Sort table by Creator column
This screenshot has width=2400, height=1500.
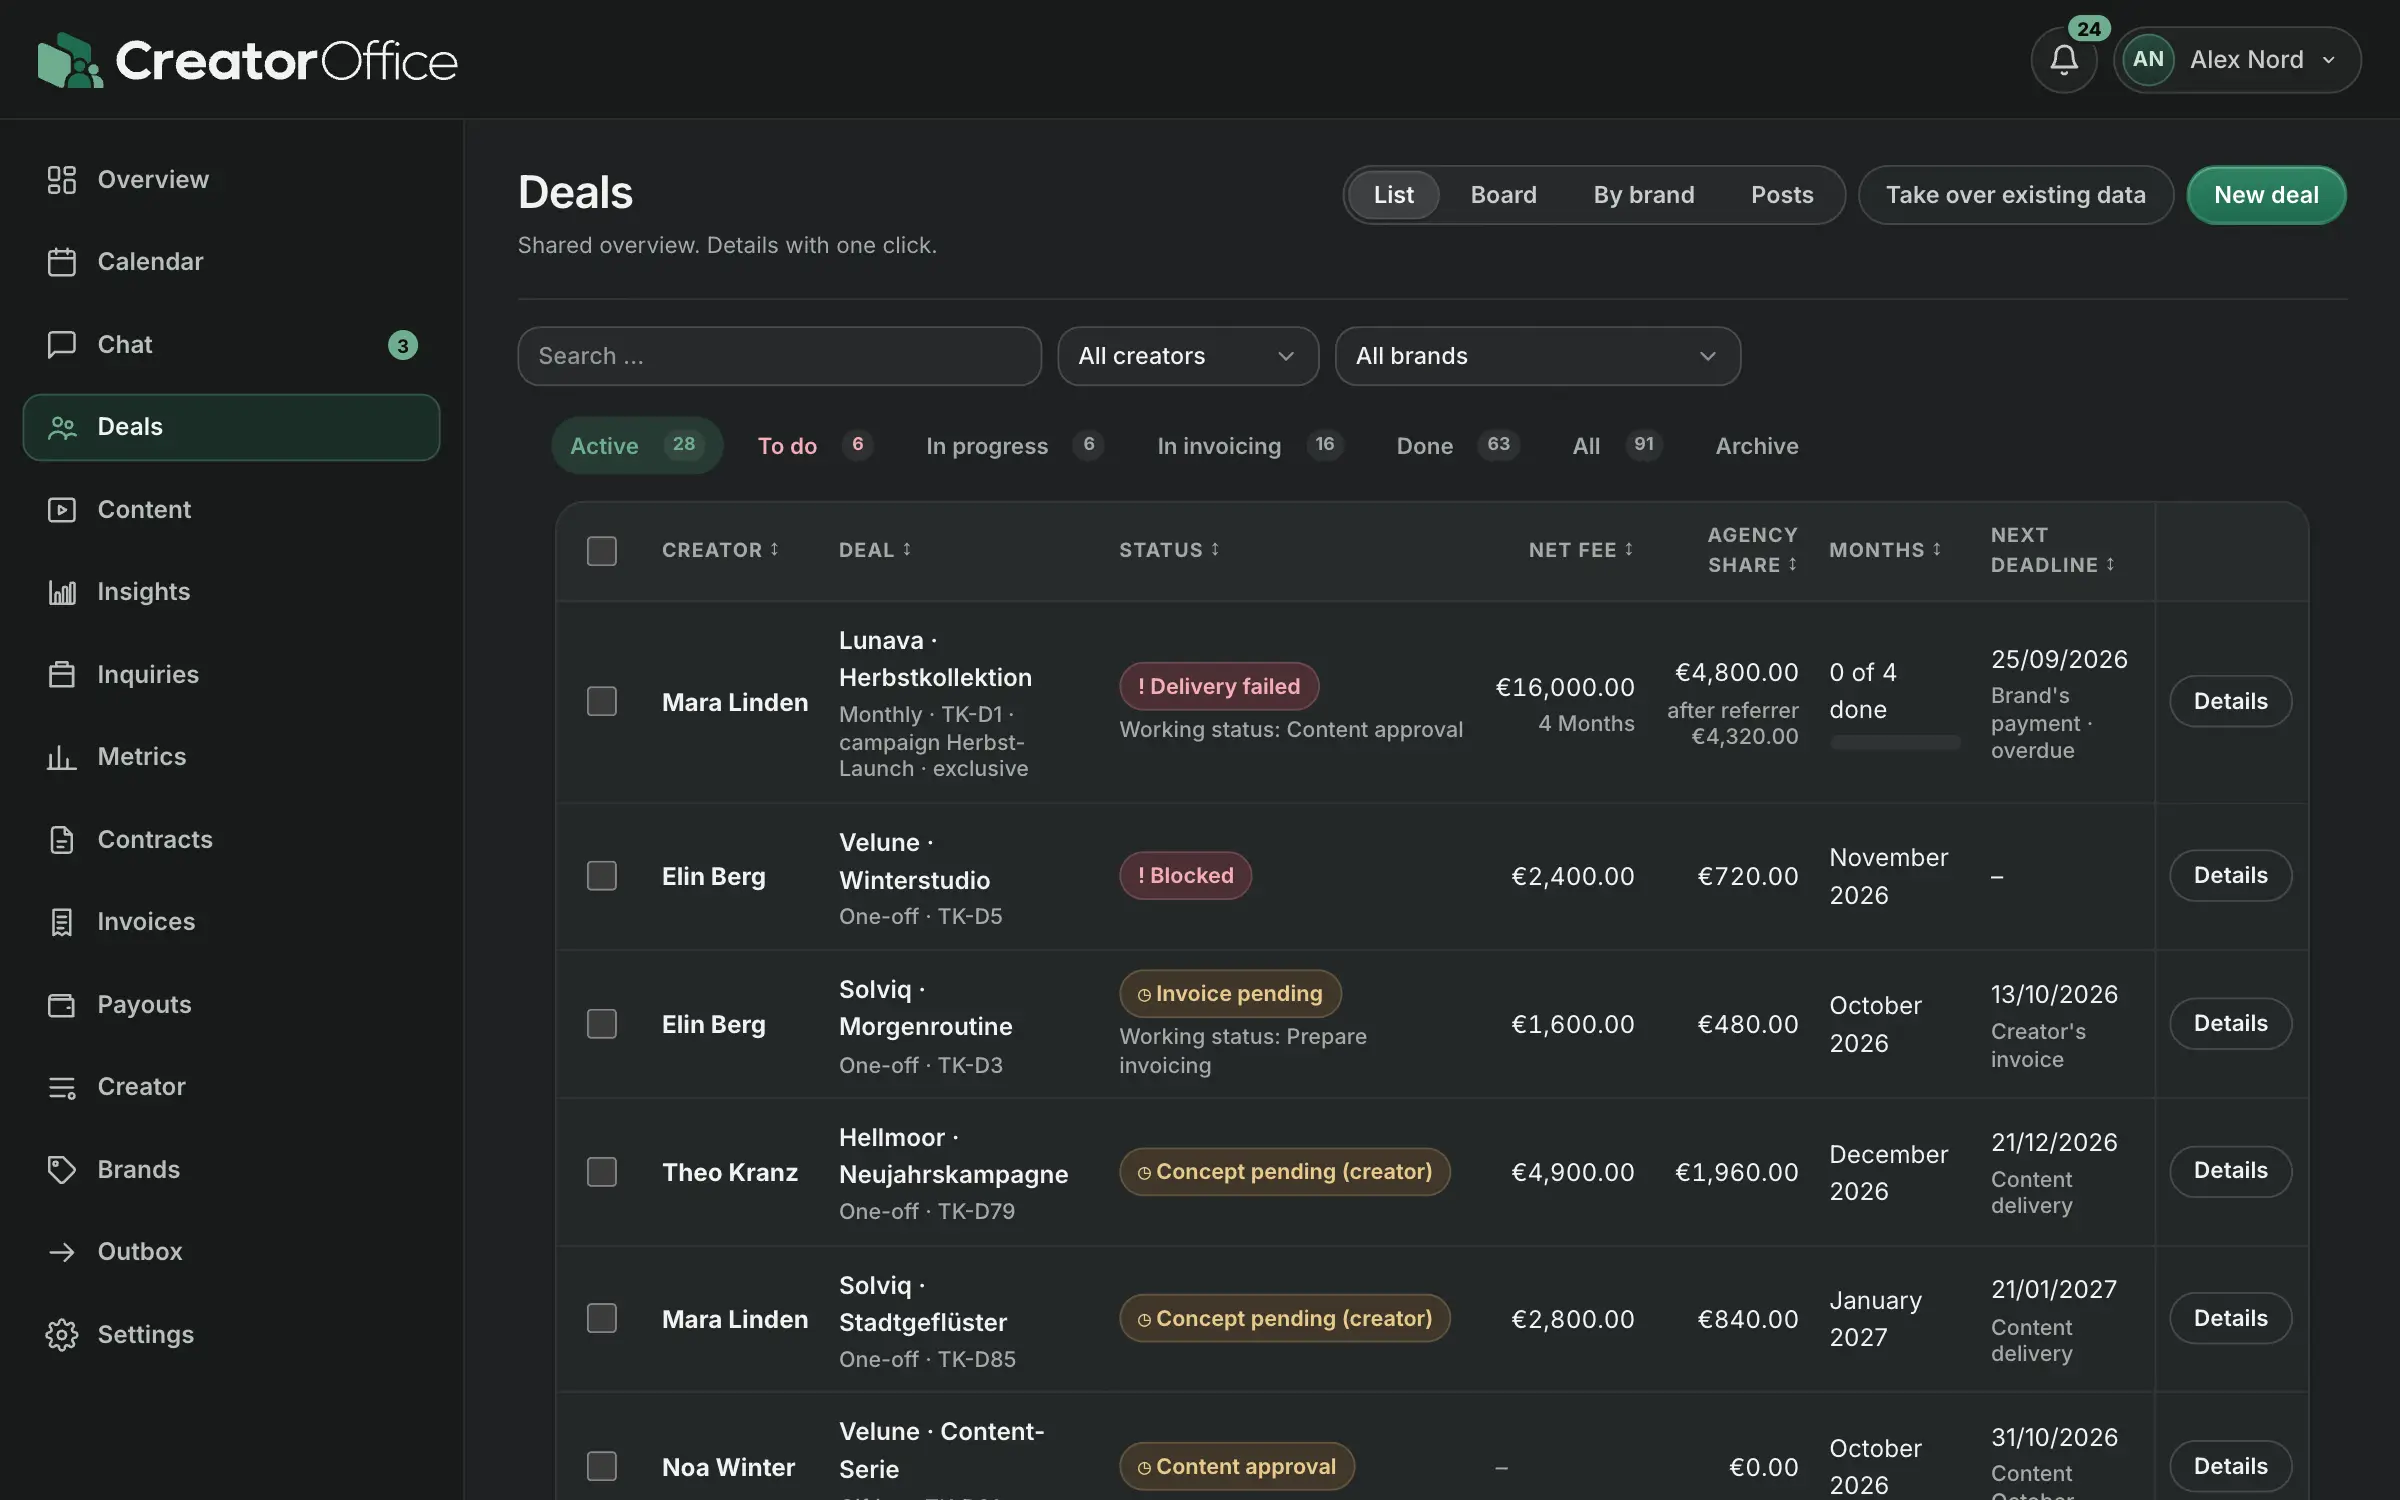pyautogui.click(x=720, y=550)
